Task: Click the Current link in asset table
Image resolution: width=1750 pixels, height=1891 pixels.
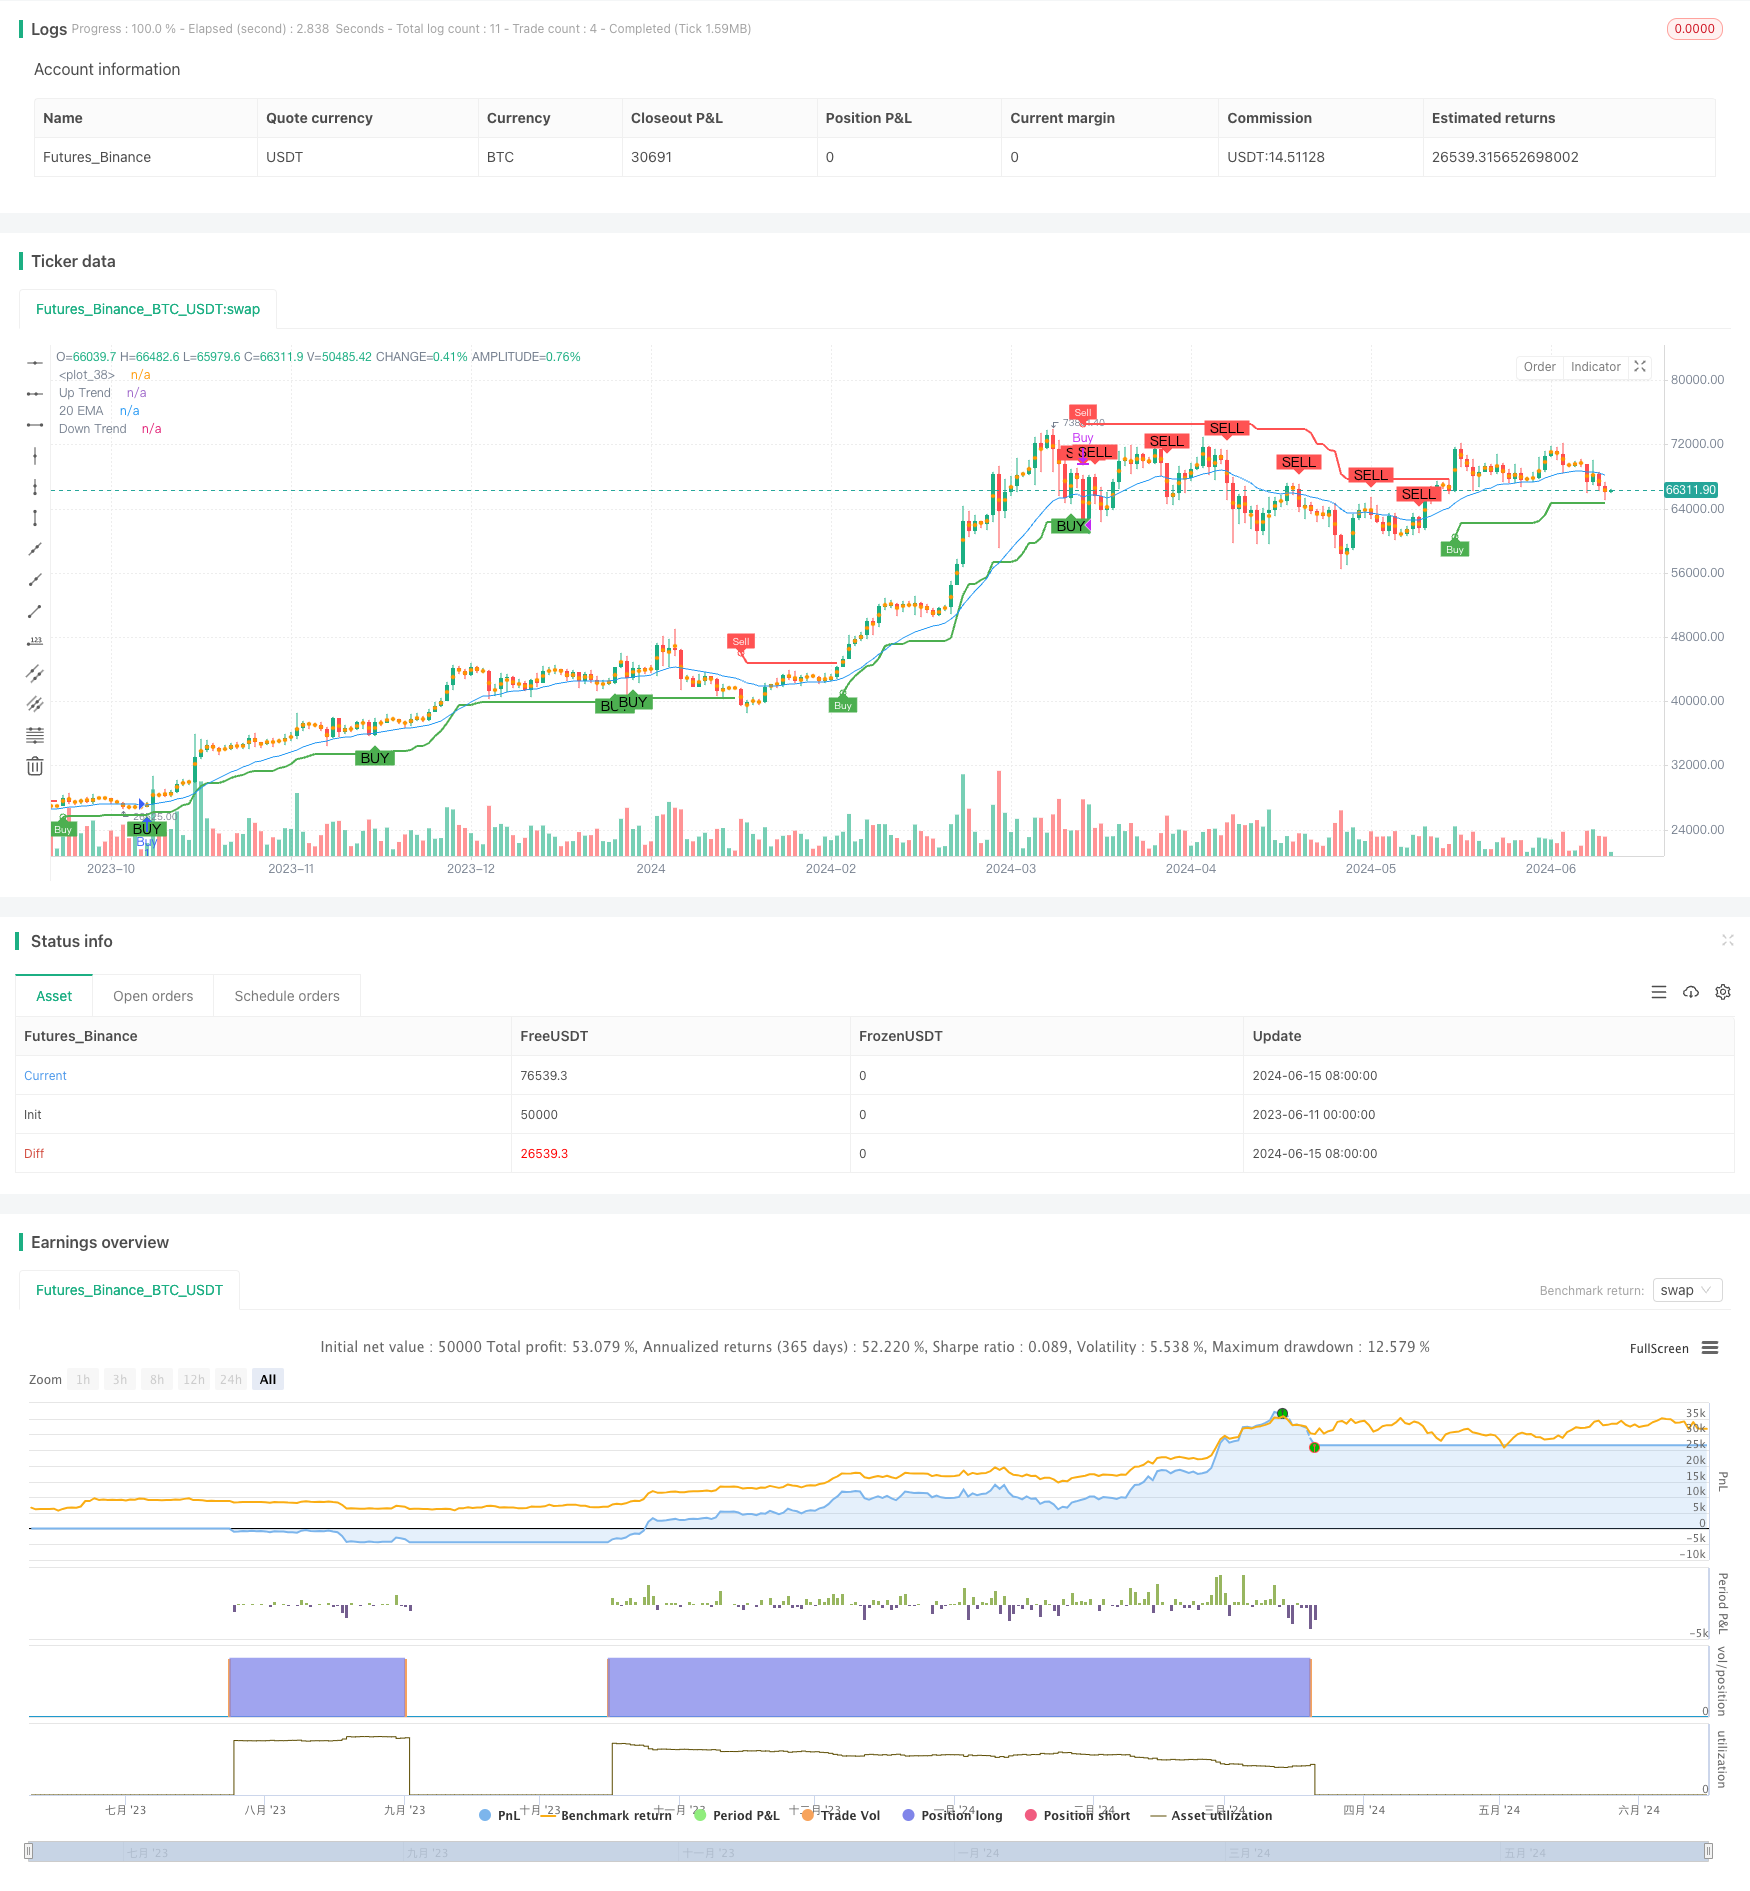Action: [45, 1076]
